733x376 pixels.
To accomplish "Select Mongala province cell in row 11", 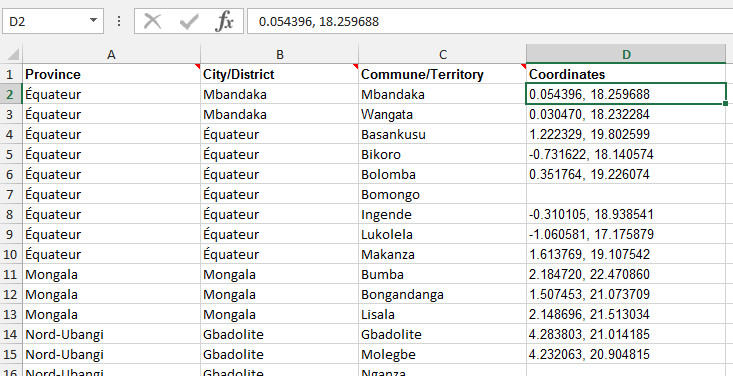I will [x=111, y=274].
